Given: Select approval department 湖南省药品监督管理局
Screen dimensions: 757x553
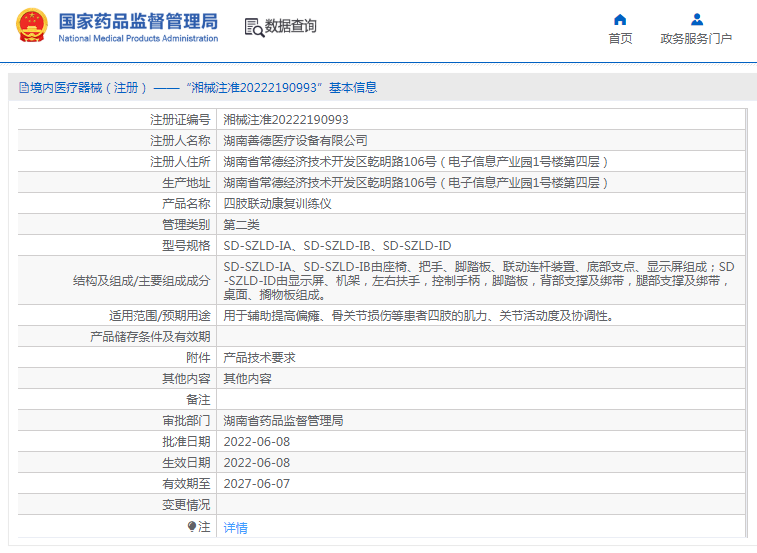Looking at the screenshot, I should tap(283, 421).
